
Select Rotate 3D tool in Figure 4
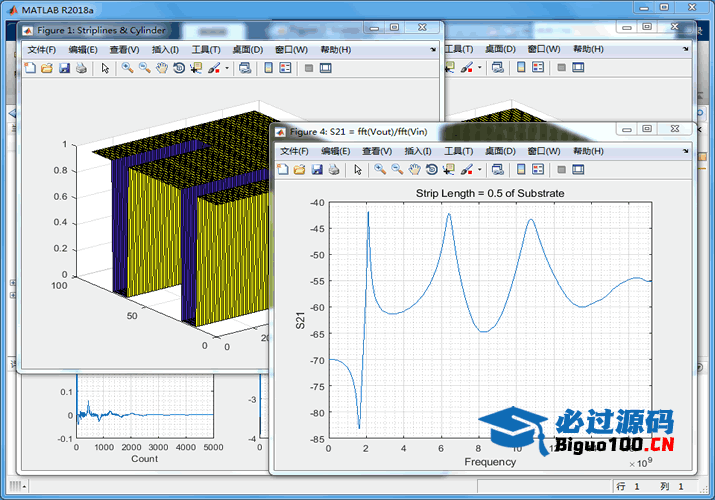pos(431,170)
